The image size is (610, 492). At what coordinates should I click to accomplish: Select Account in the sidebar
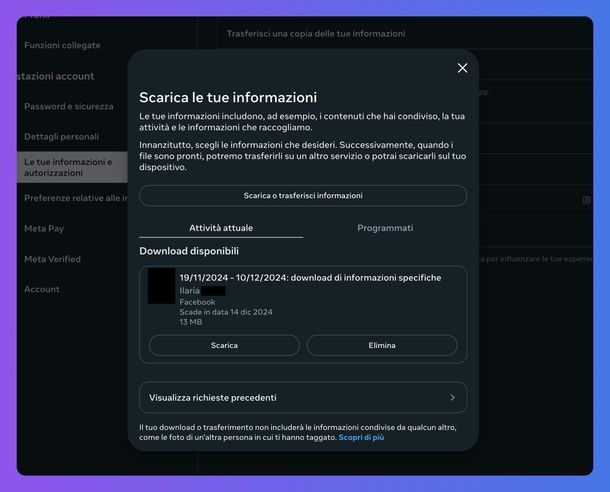pyautogui.click(x=42, y=289)
